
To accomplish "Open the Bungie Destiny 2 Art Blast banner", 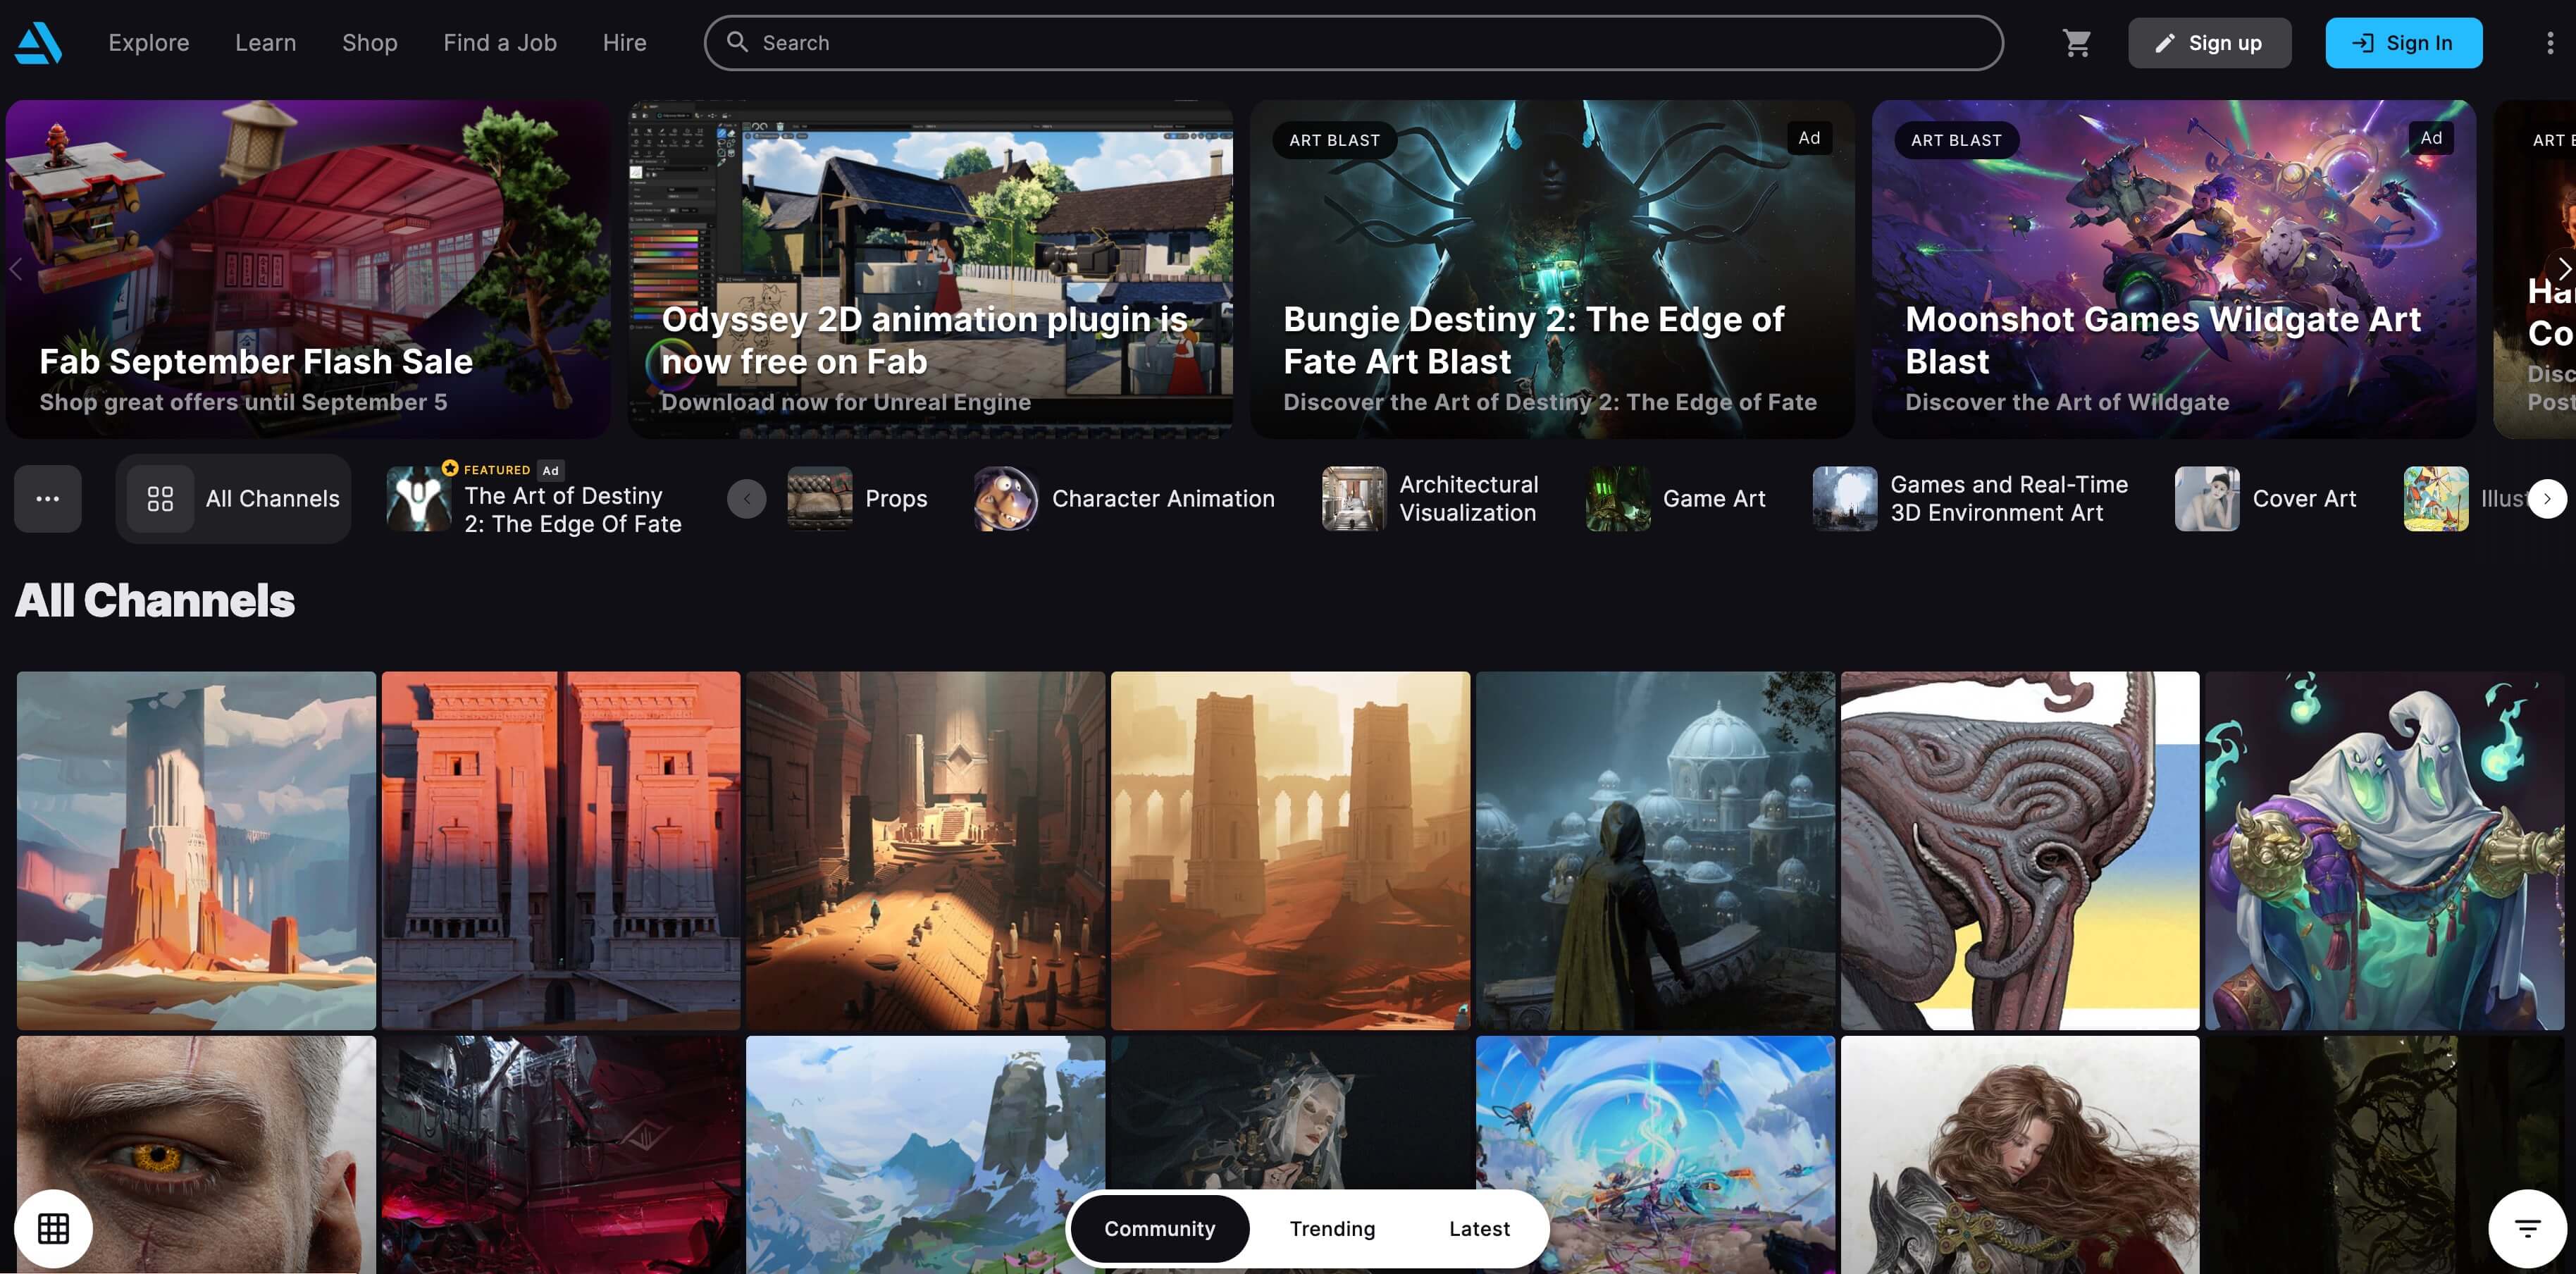I will click(x=1552, y=268).
